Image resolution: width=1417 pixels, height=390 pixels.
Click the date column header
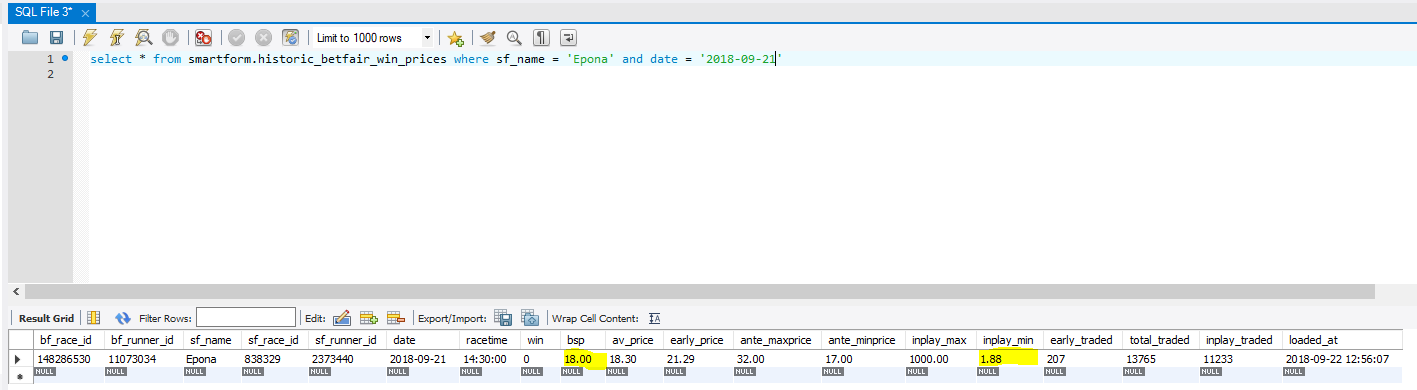click(x=422, y=340)
